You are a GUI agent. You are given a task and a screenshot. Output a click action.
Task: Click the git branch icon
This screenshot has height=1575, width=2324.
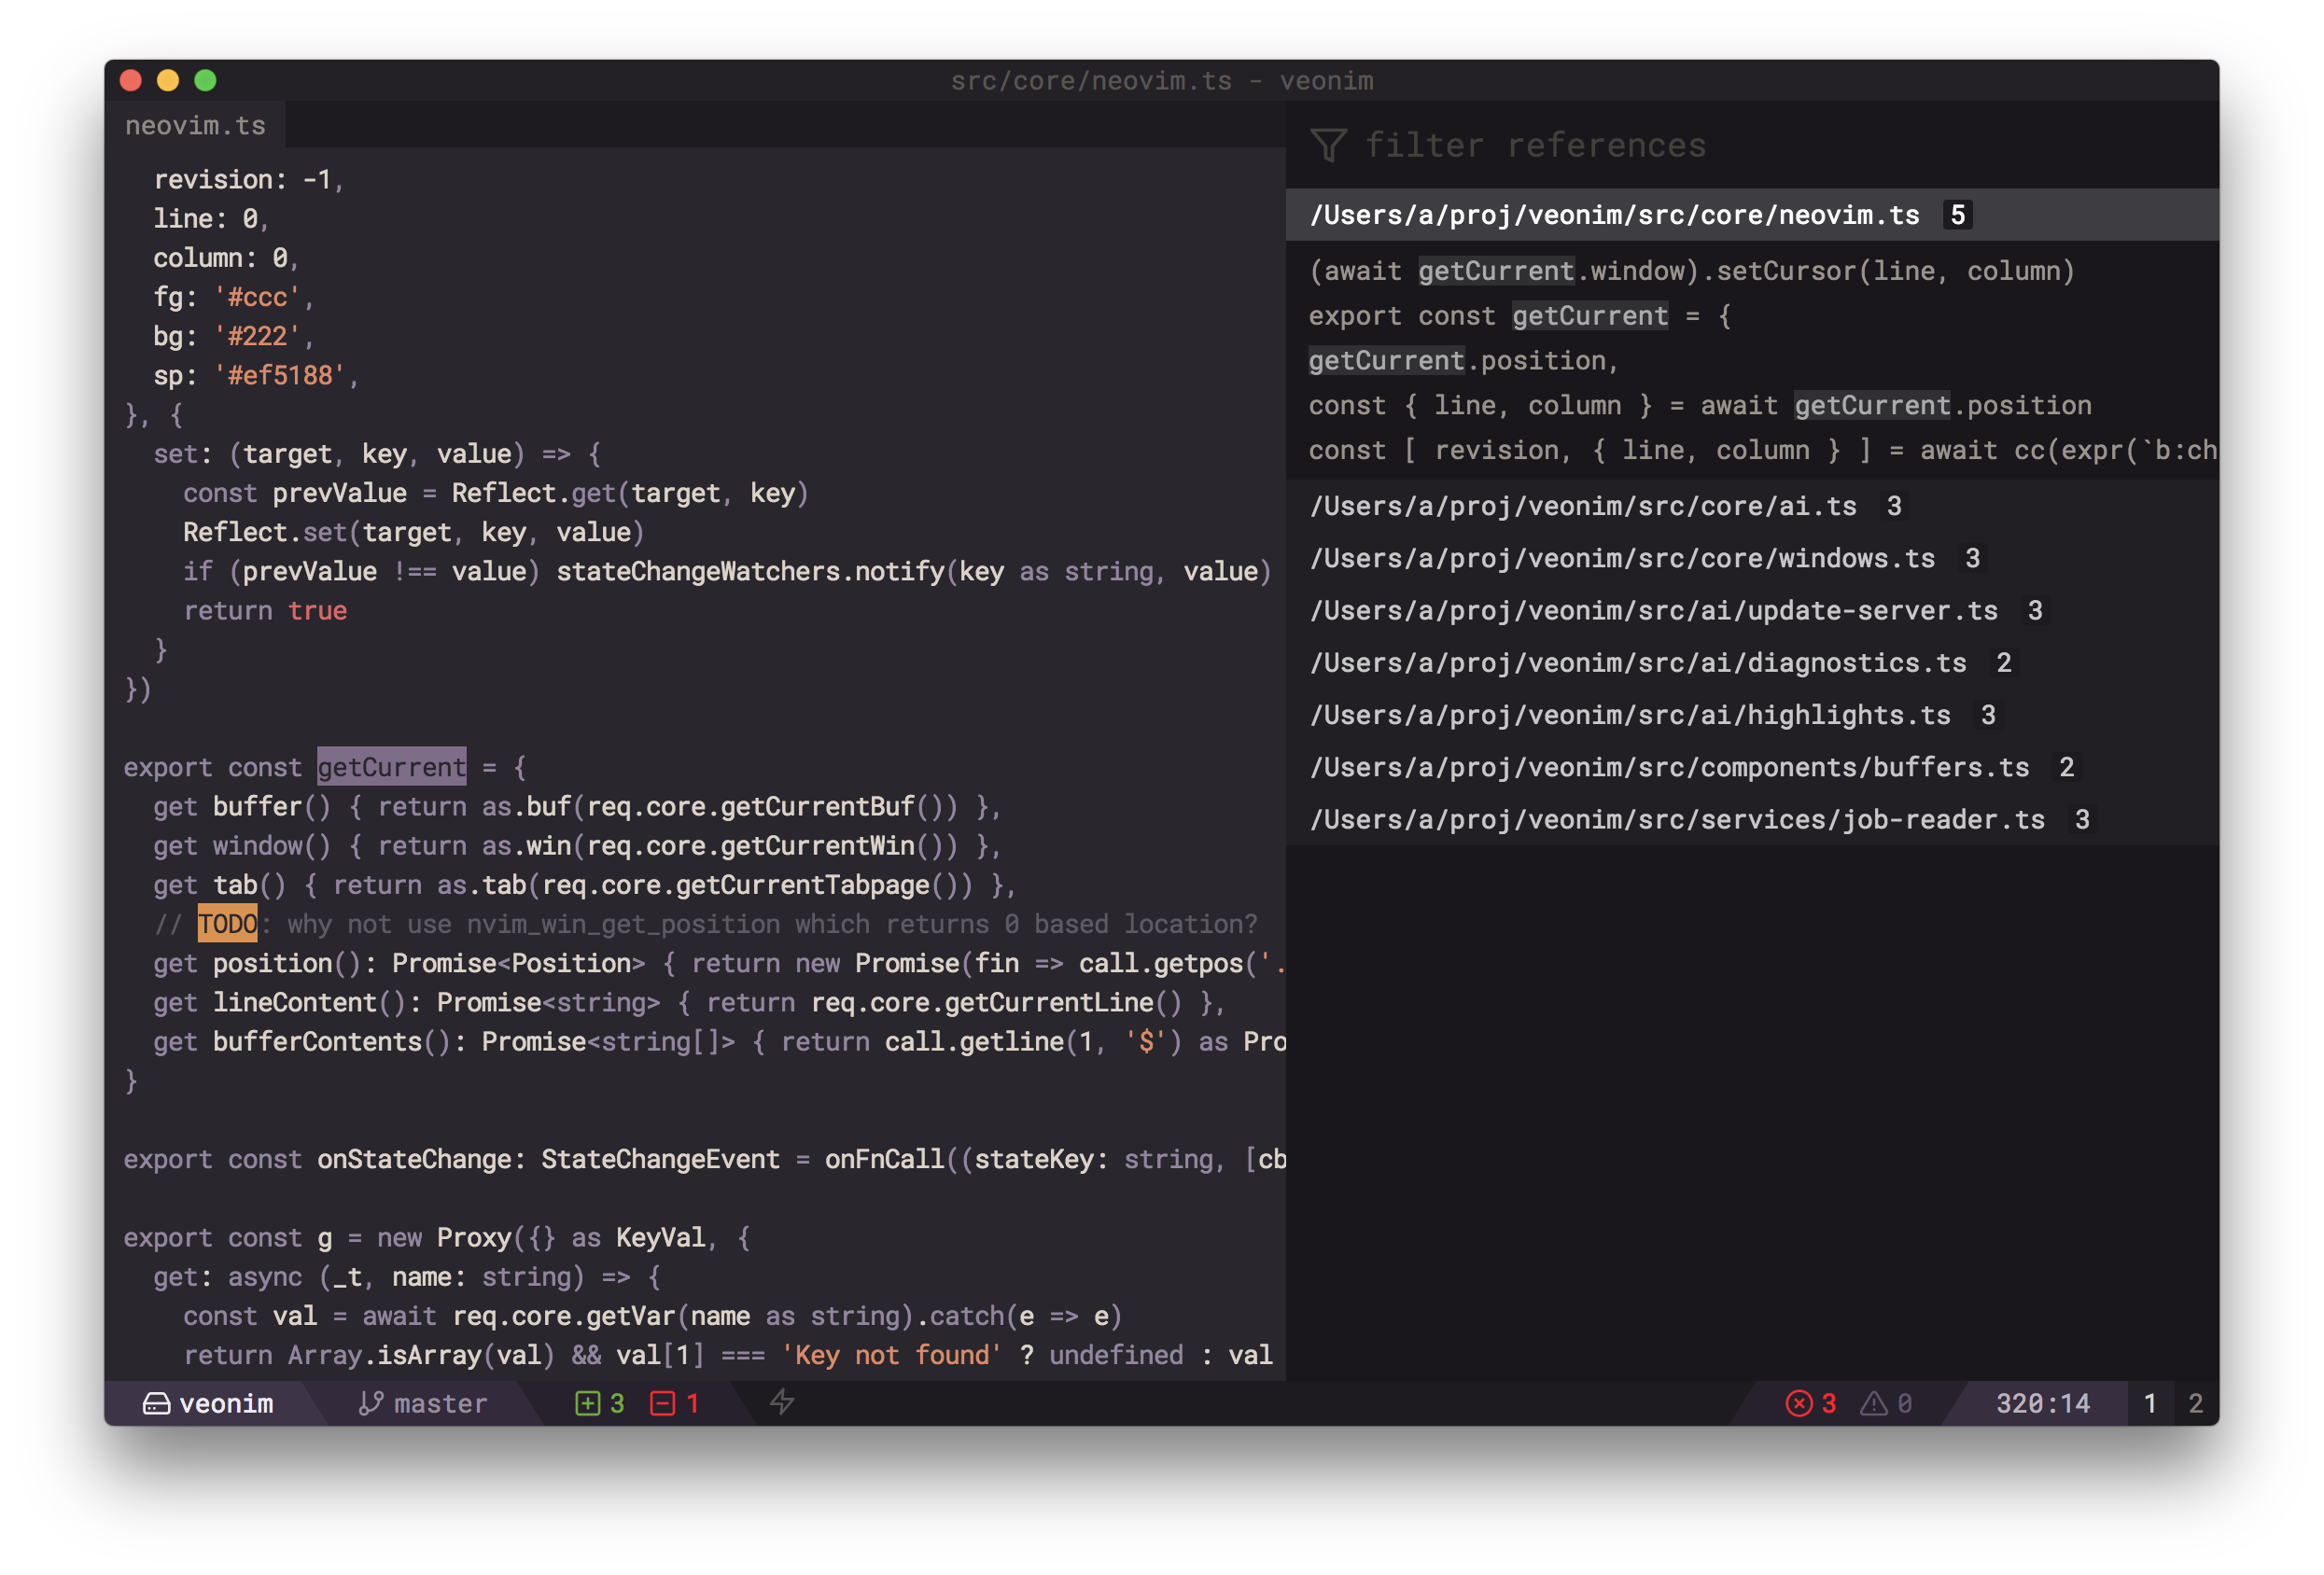click(371, 1404)
